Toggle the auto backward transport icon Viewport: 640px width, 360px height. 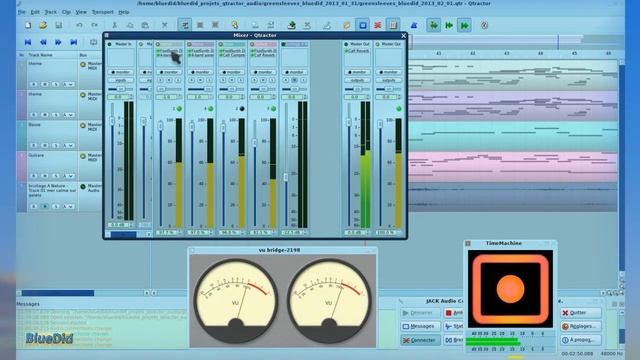click(x=449, y=25)
